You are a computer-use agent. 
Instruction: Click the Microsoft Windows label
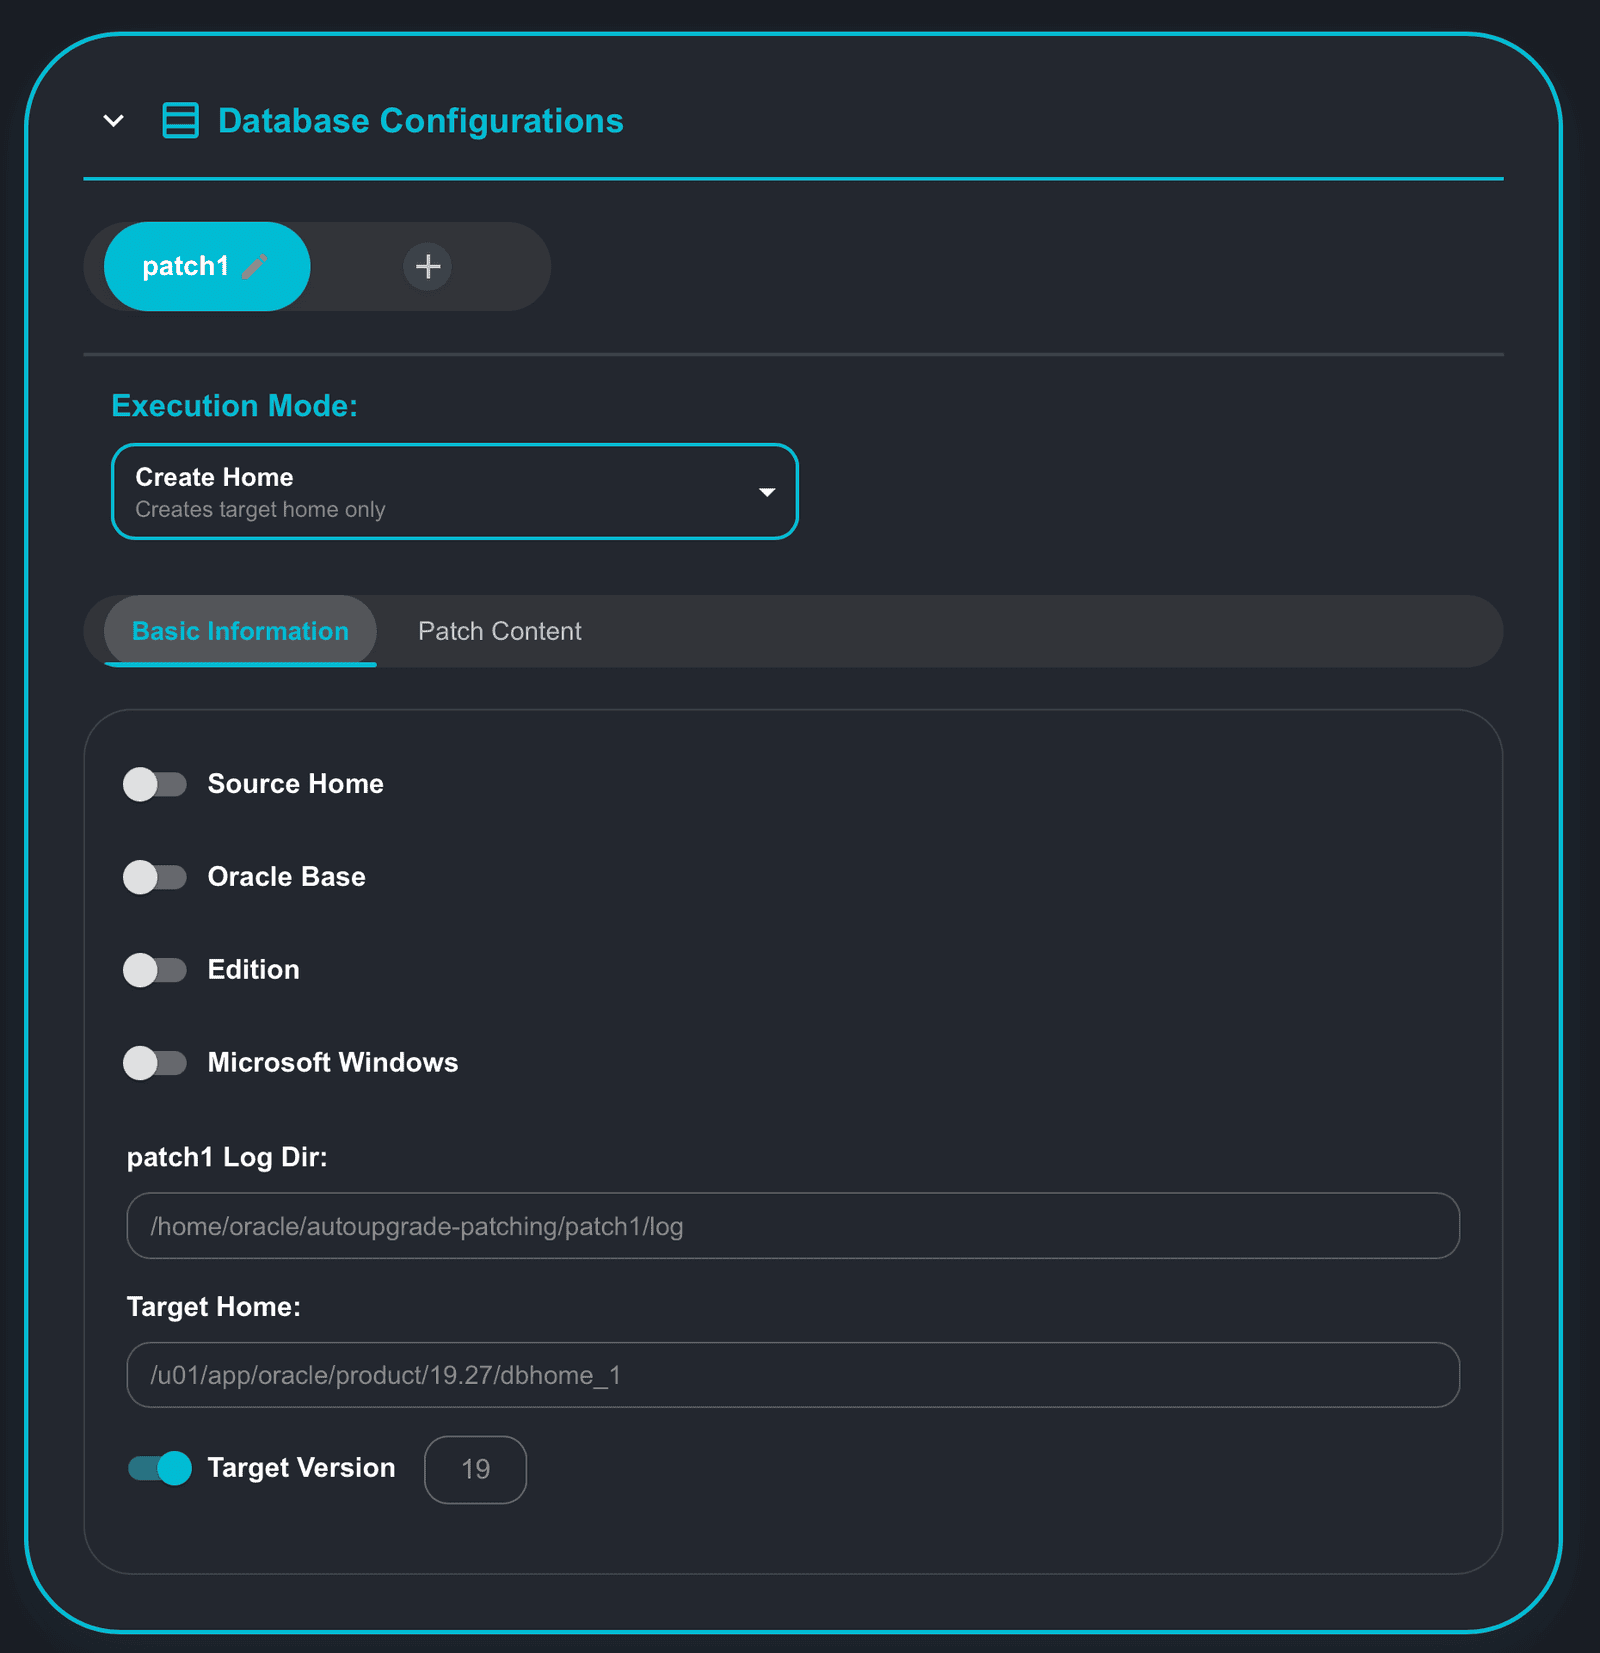(x=332, y=1063)
